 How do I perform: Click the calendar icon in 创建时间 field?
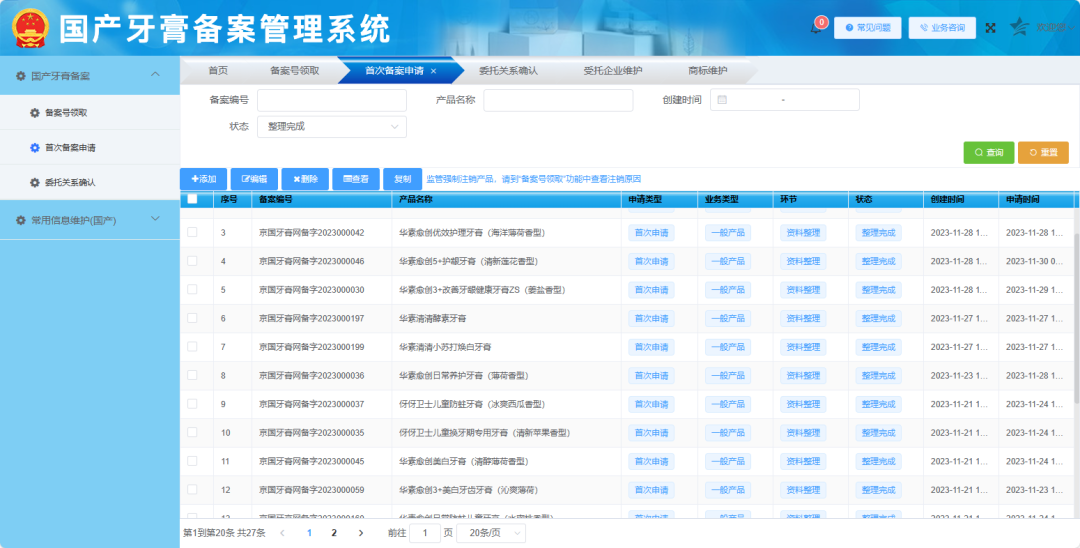722,100
